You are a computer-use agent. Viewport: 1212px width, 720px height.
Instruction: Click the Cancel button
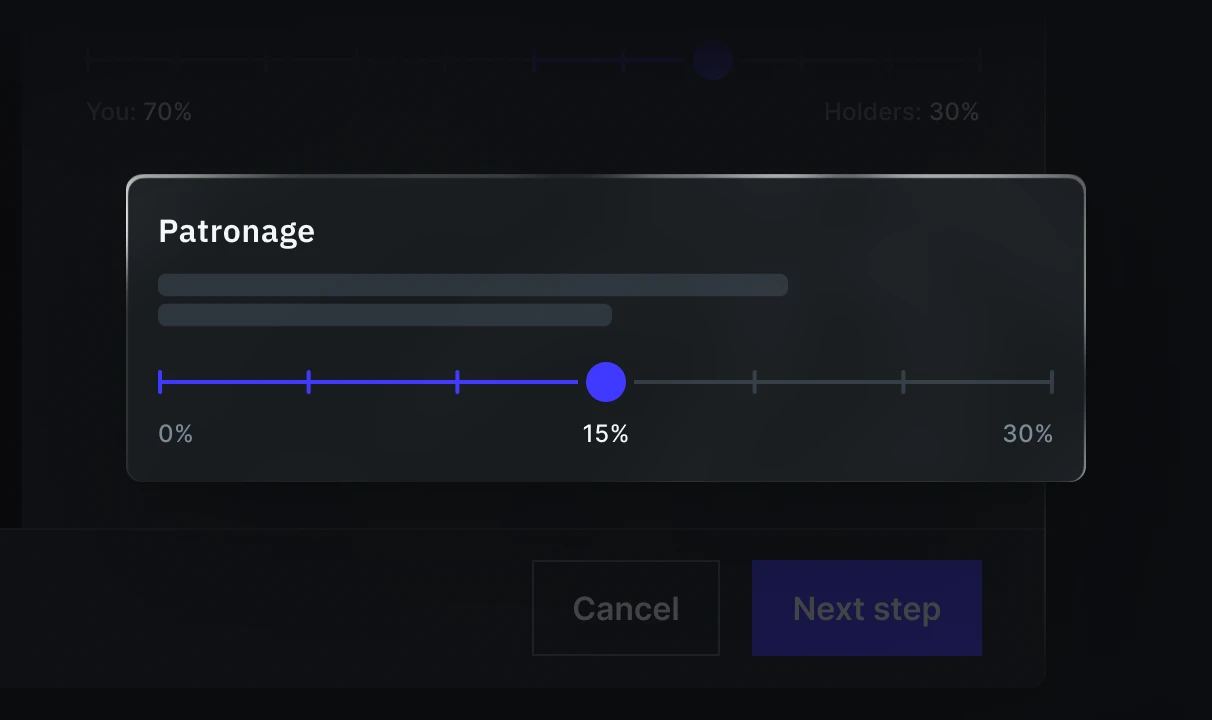click(626, 608)
